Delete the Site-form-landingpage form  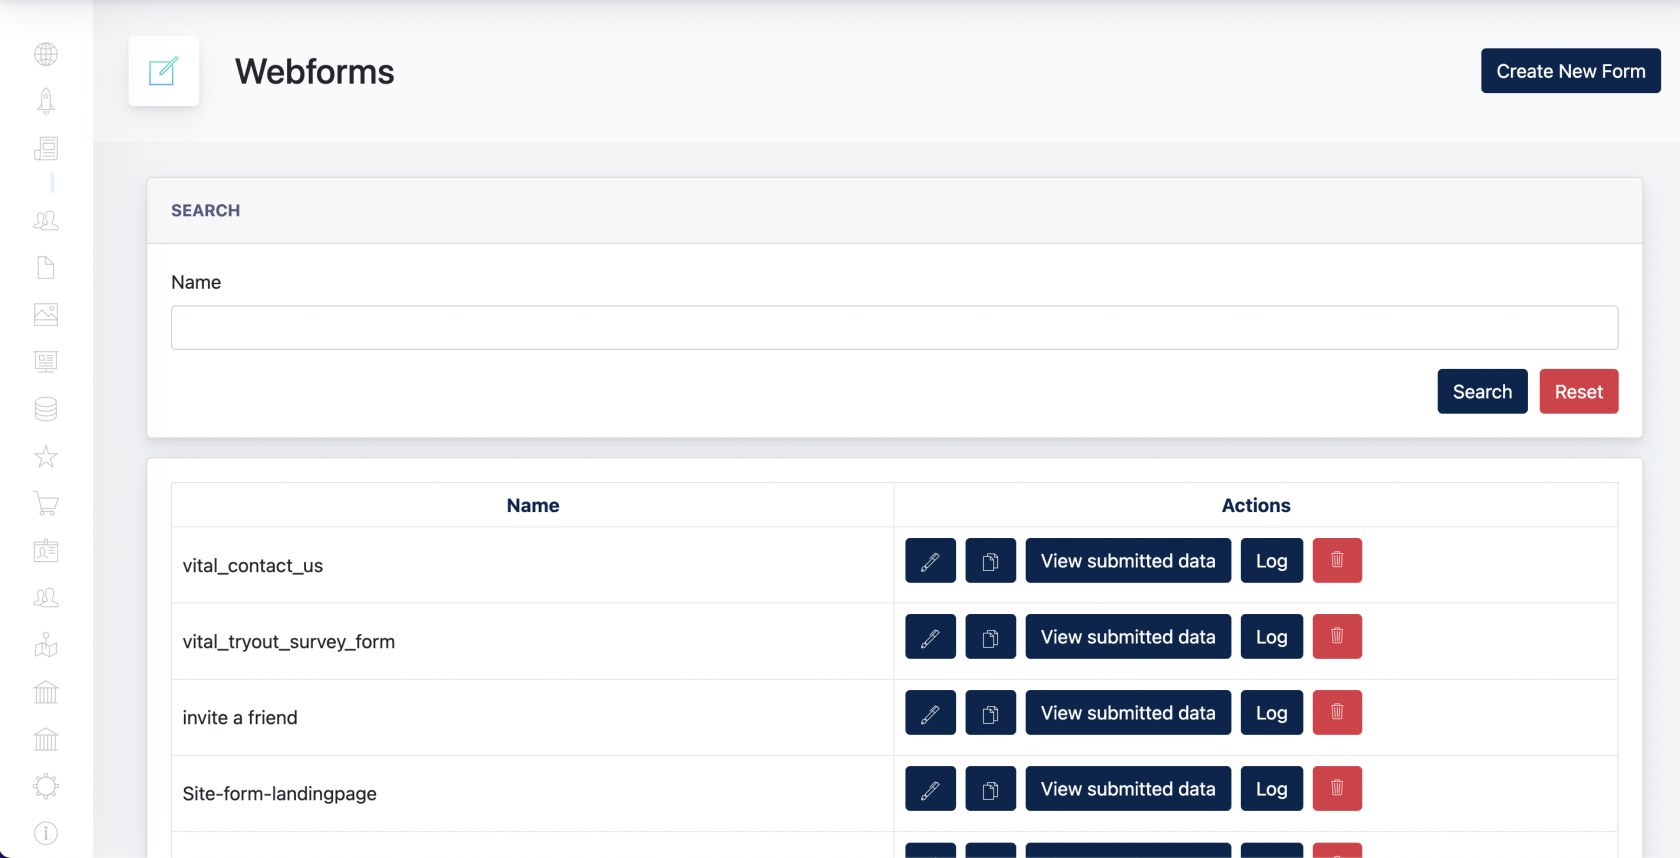tap(1337, 789)
